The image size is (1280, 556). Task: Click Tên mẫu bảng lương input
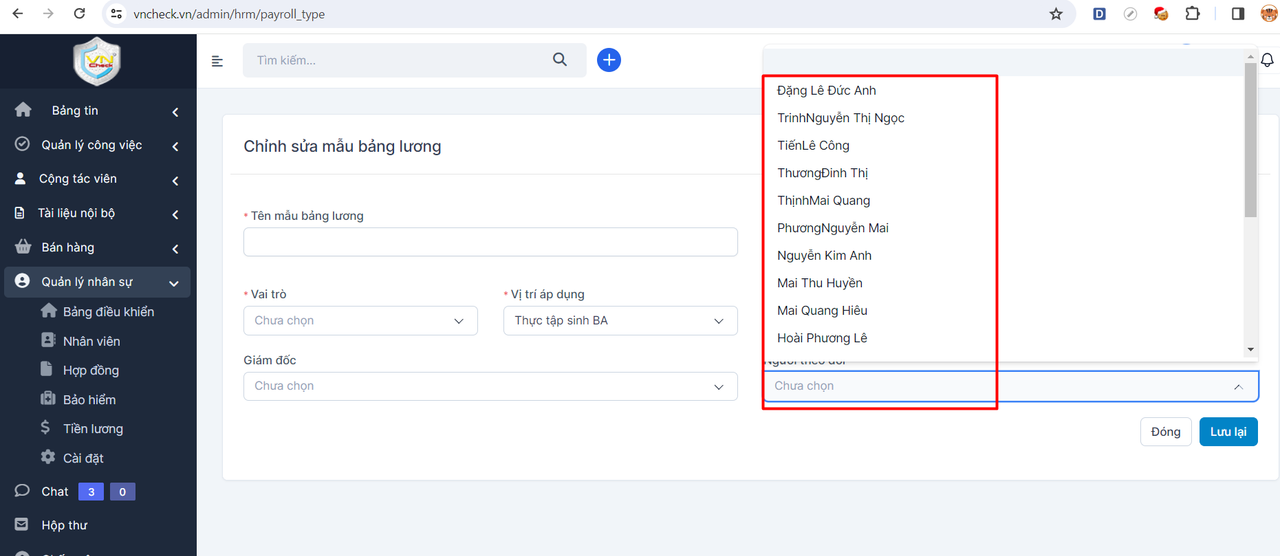click(x=490, y=242)
